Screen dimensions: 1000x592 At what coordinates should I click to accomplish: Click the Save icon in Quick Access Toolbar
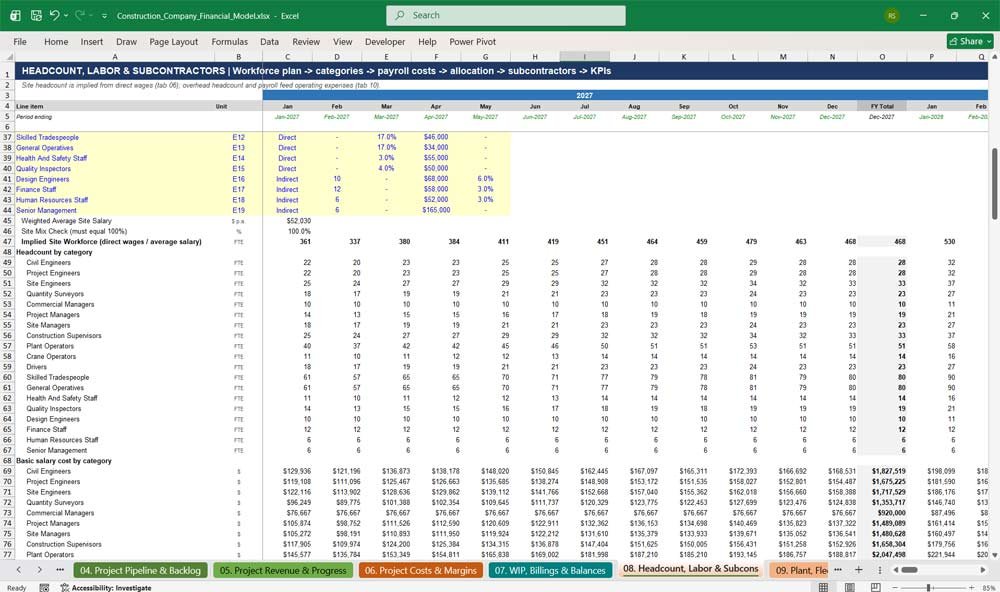(36, 15)
